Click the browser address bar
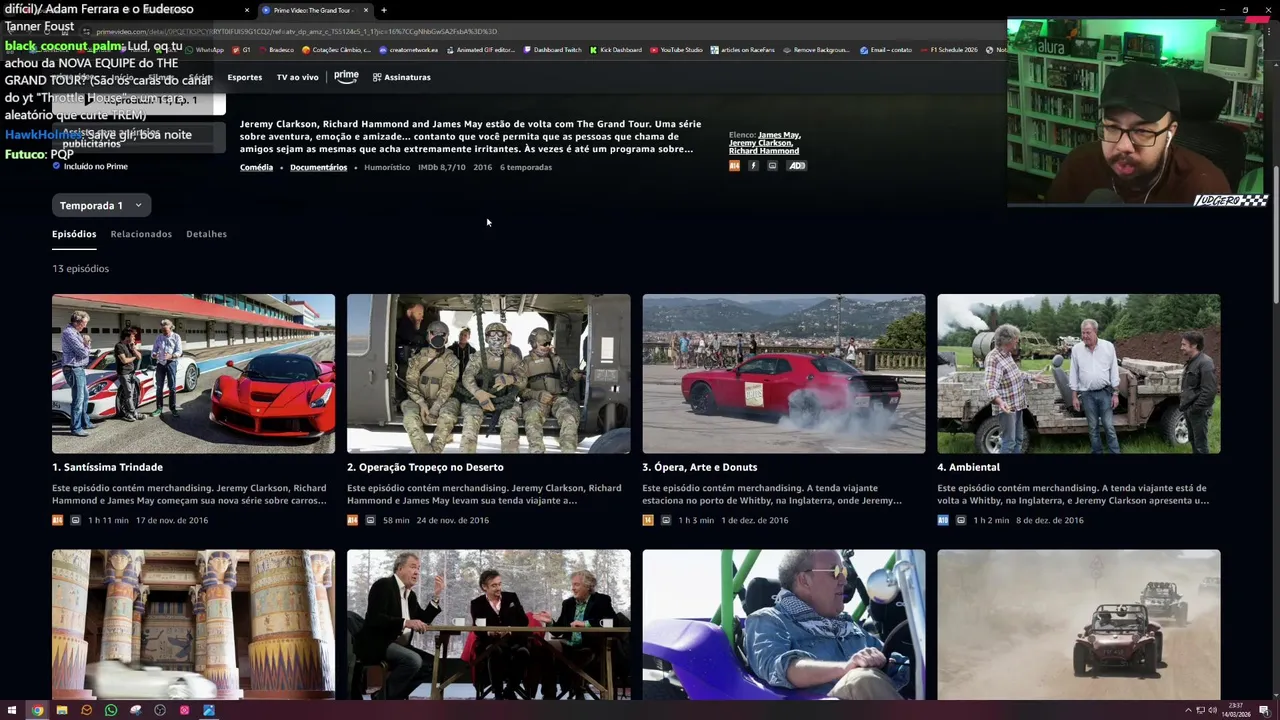The height and width of the screenshot is (720, 1280). (540, 31)
